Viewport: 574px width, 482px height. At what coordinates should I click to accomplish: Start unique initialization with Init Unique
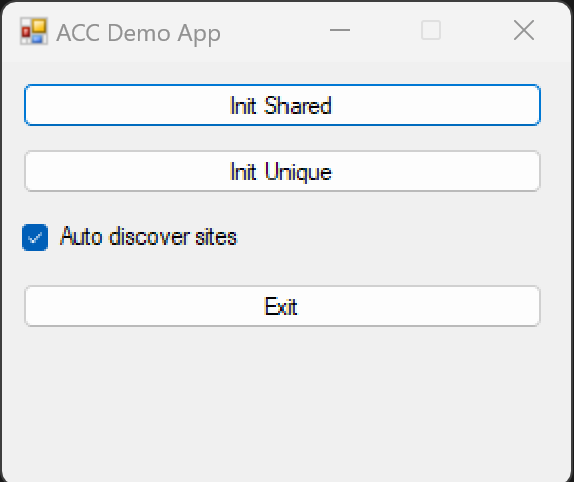[282, 171]
